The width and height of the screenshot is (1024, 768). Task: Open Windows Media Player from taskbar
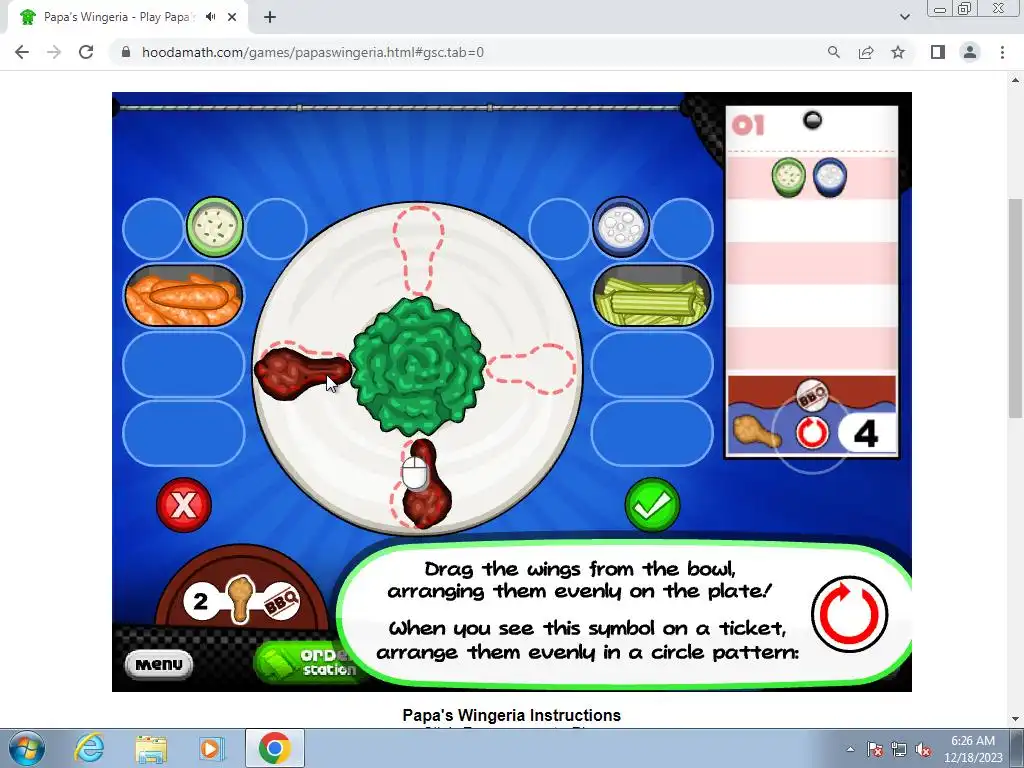coord(211,748)
